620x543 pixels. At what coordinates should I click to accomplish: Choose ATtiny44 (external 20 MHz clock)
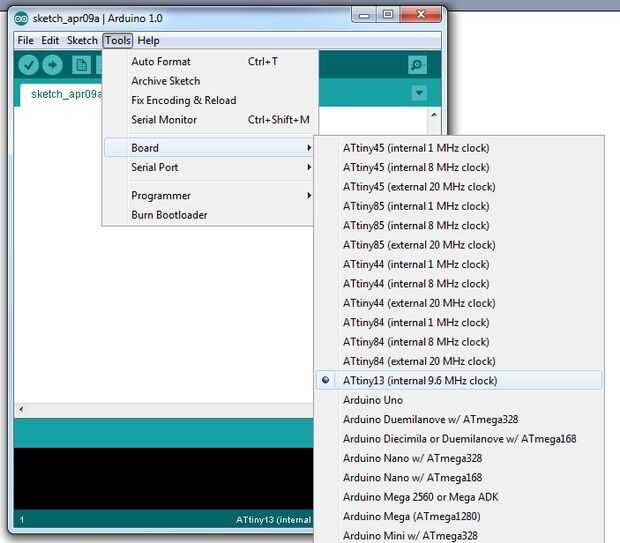[459, 303]
